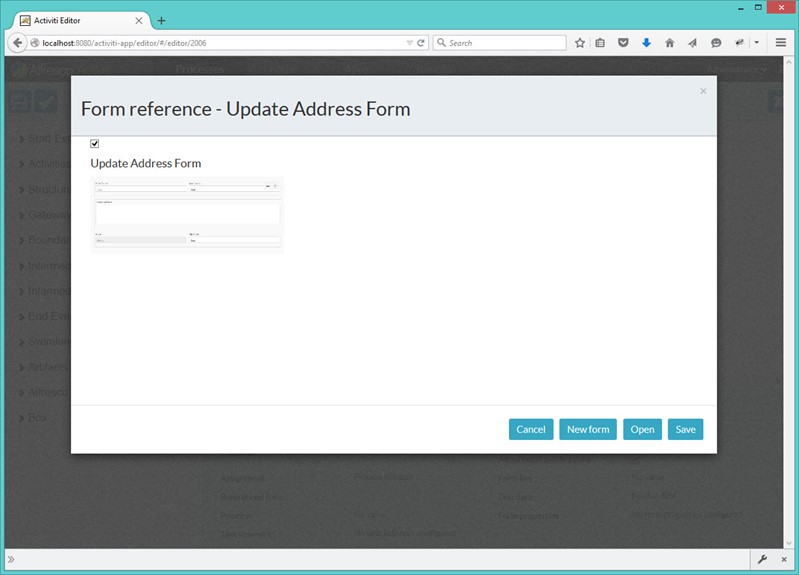Expand the Box palette group
The image size is (799, 575).
33,417
